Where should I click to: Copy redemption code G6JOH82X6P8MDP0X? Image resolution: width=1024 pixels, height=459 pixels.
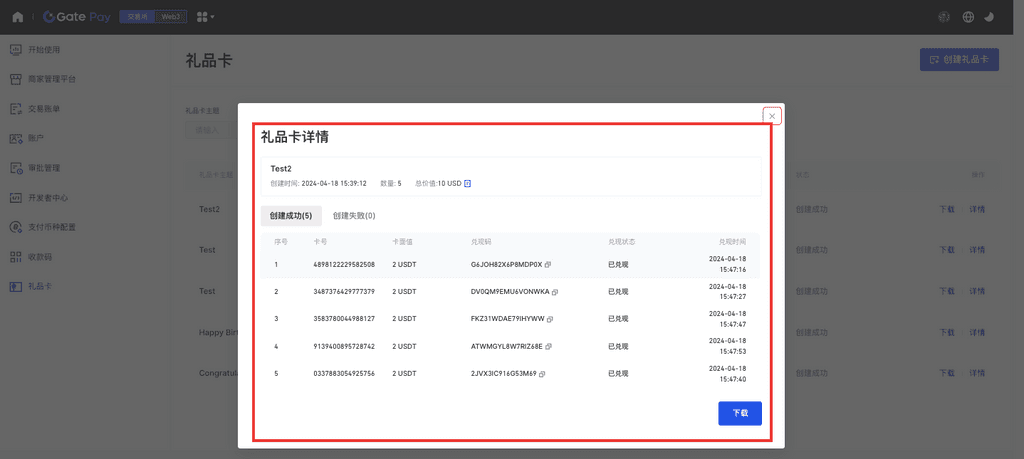[x=548, y=265]
